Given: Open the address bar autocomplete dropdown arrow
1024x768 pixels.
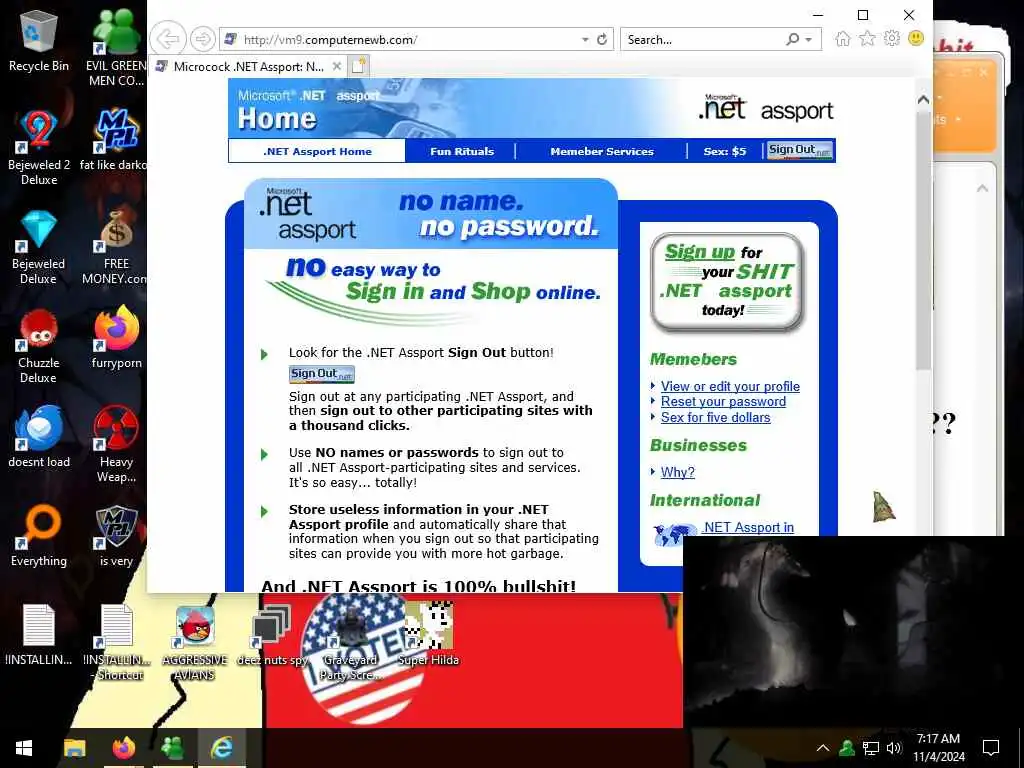Looking at the screenshot, I should (585, 40).
